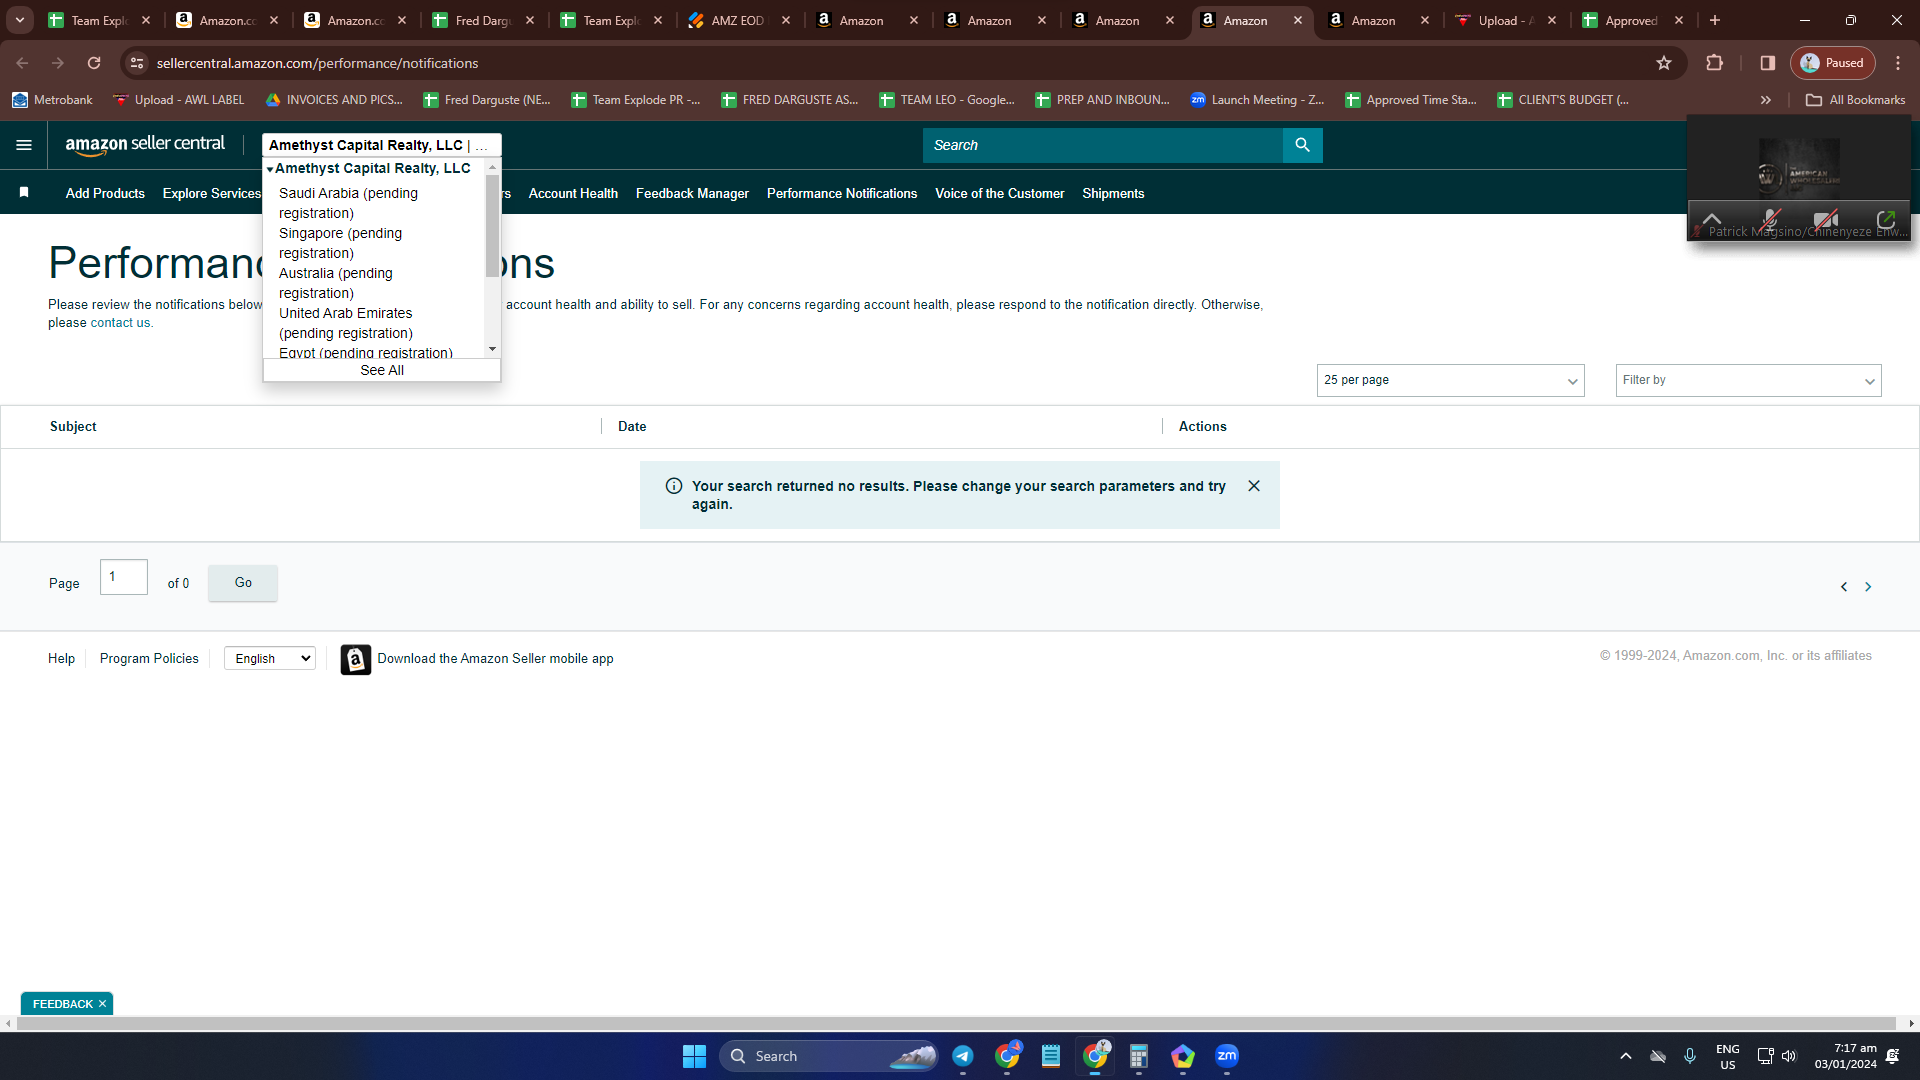Open Zoom from the taskbar
This screenshot has height=1080, width=1920.
pyautogui.click(x=1227, y=1056)
